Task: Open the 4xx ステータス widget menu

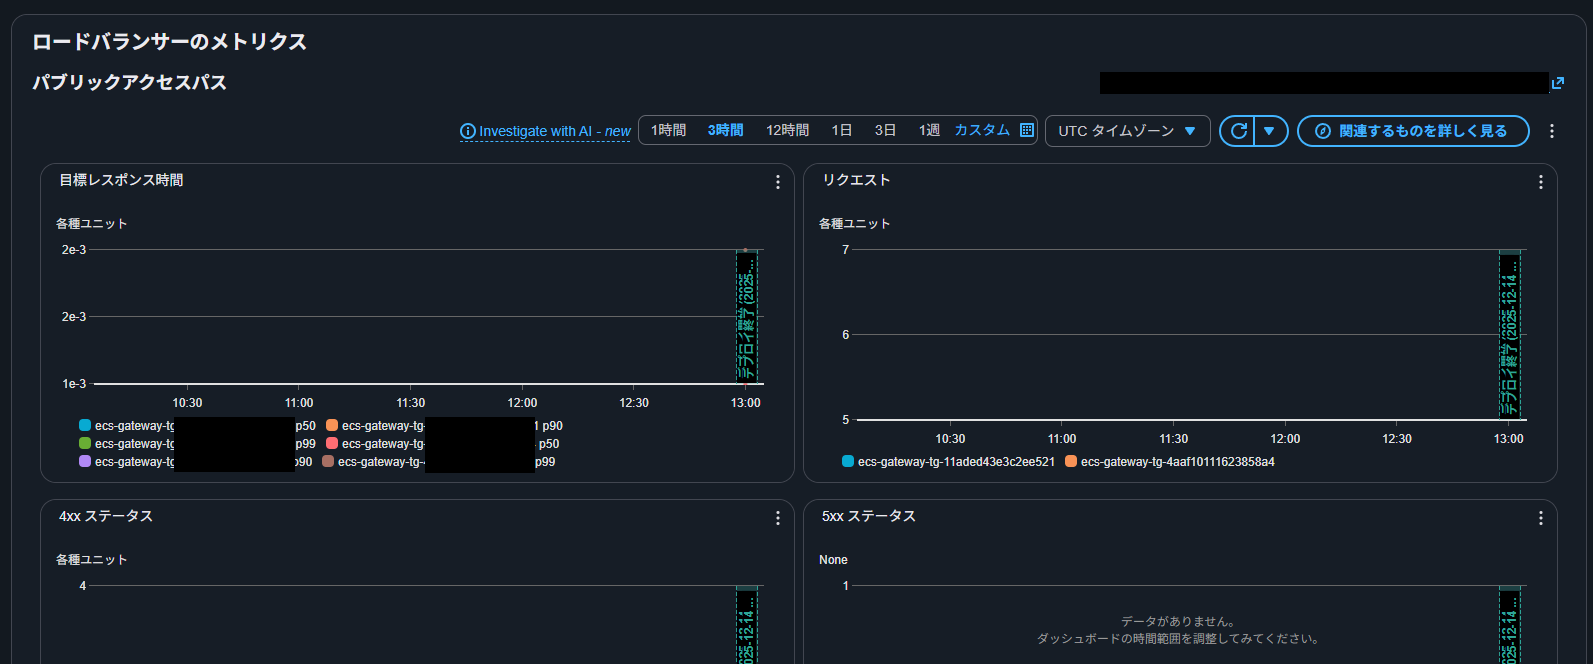Action: coord(777,518)
